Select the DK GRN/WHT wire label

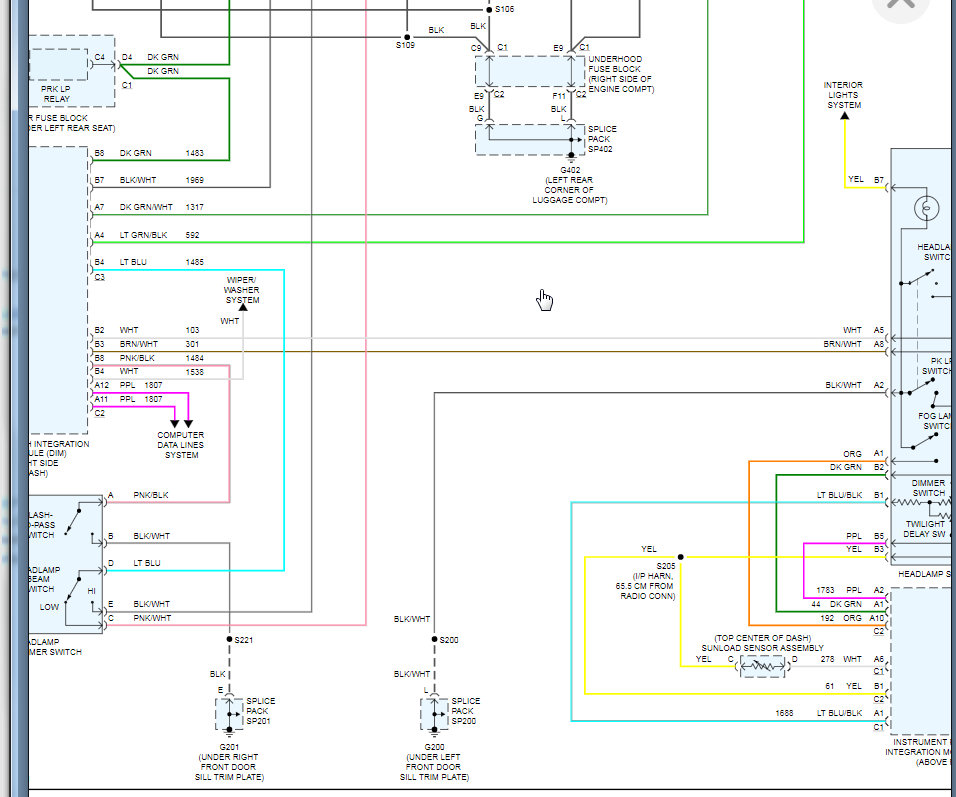(x=146, y=207)
